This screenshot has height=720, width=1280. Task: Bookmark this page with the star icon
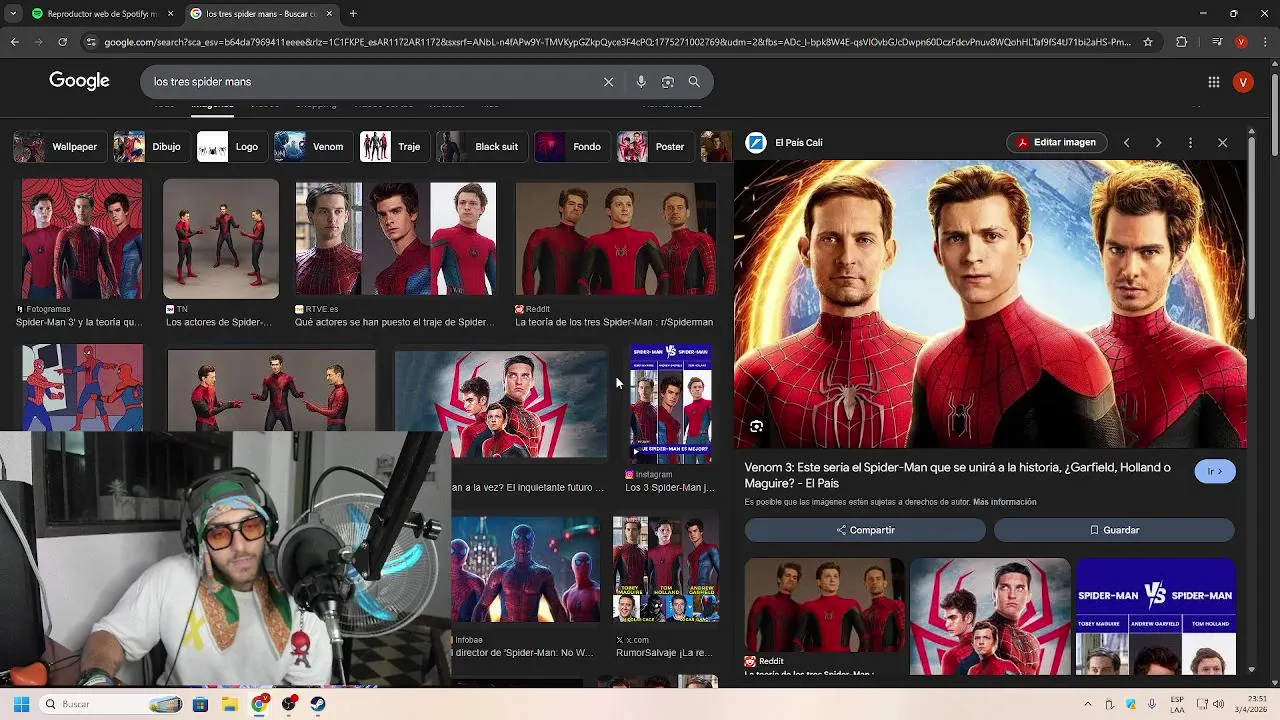coord(1148,42)
